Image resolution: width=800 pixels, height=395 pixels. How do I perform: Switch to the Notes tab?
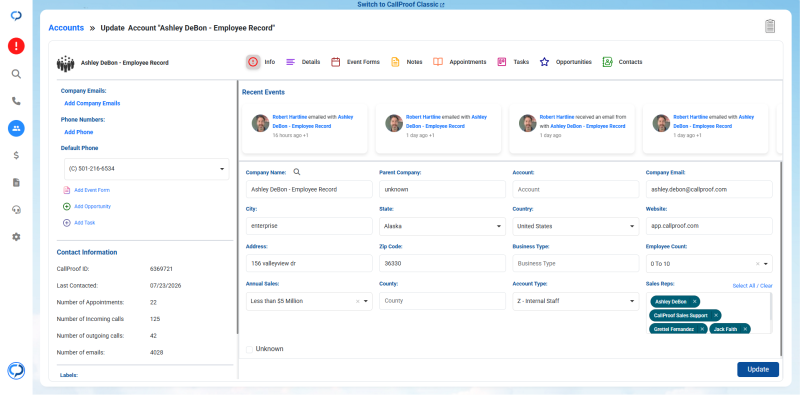click(x=407, y=62)
